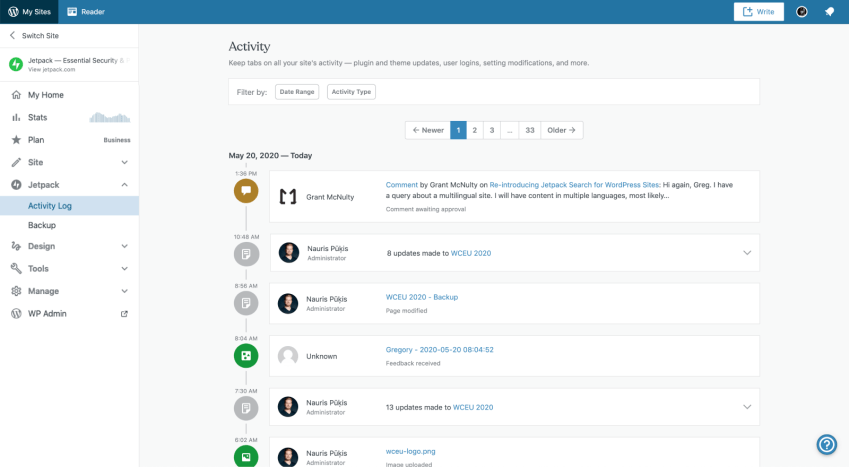Open the Date Range filter
The image size is (849, 467).
pyautogui.click(x=297, y=92)
